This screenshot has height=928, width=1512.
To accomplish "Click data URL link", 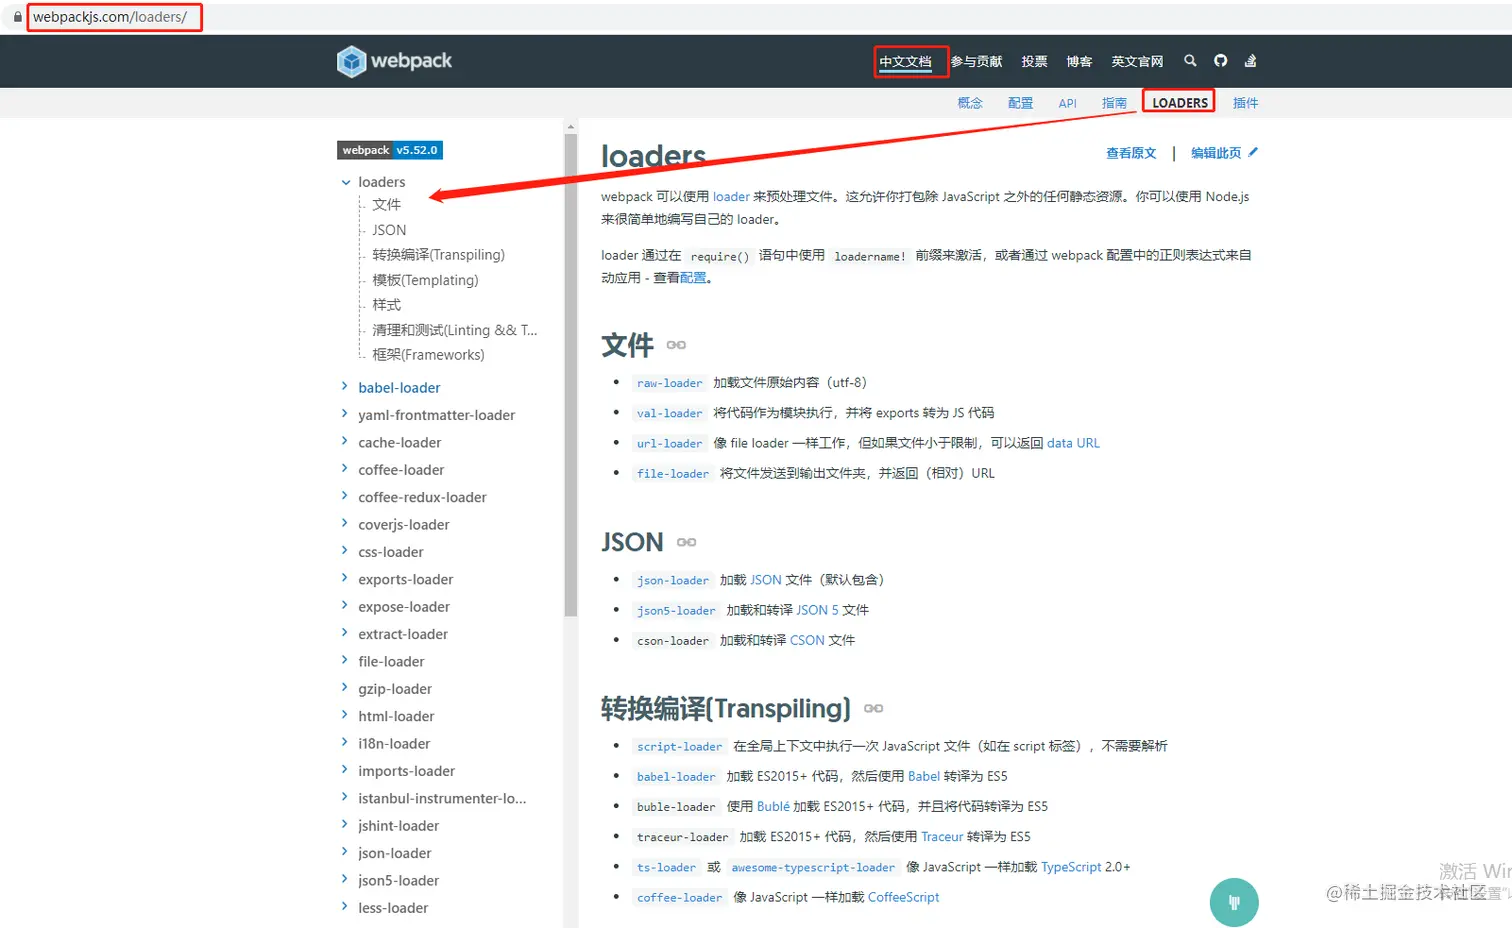I will pyautogui.click(x=1073, y=443).
